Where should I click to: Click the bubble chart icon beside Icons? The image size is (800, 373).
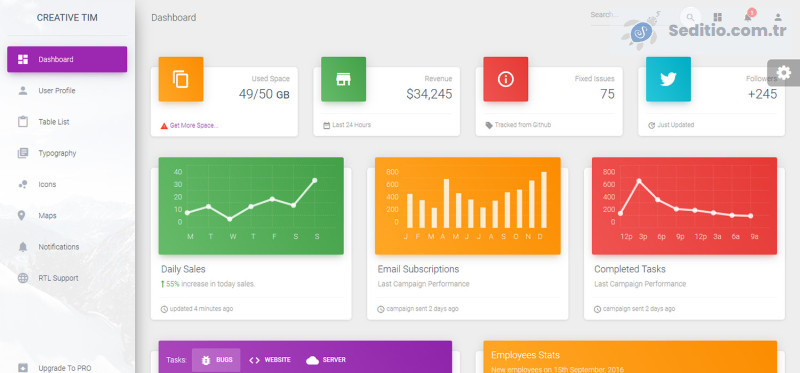coord(22,185)
